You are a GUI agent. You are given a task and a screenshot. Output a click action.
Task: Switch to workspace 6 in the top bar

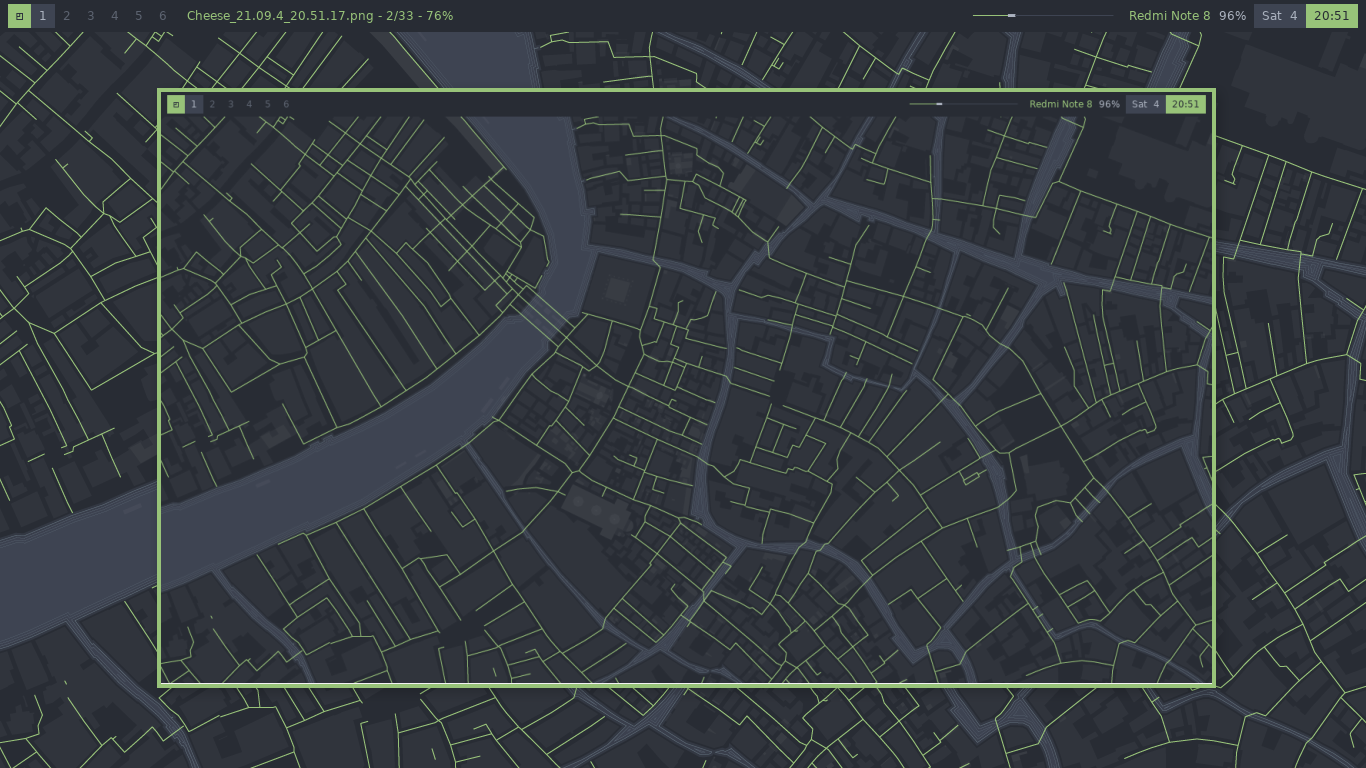tap(163, 16)
